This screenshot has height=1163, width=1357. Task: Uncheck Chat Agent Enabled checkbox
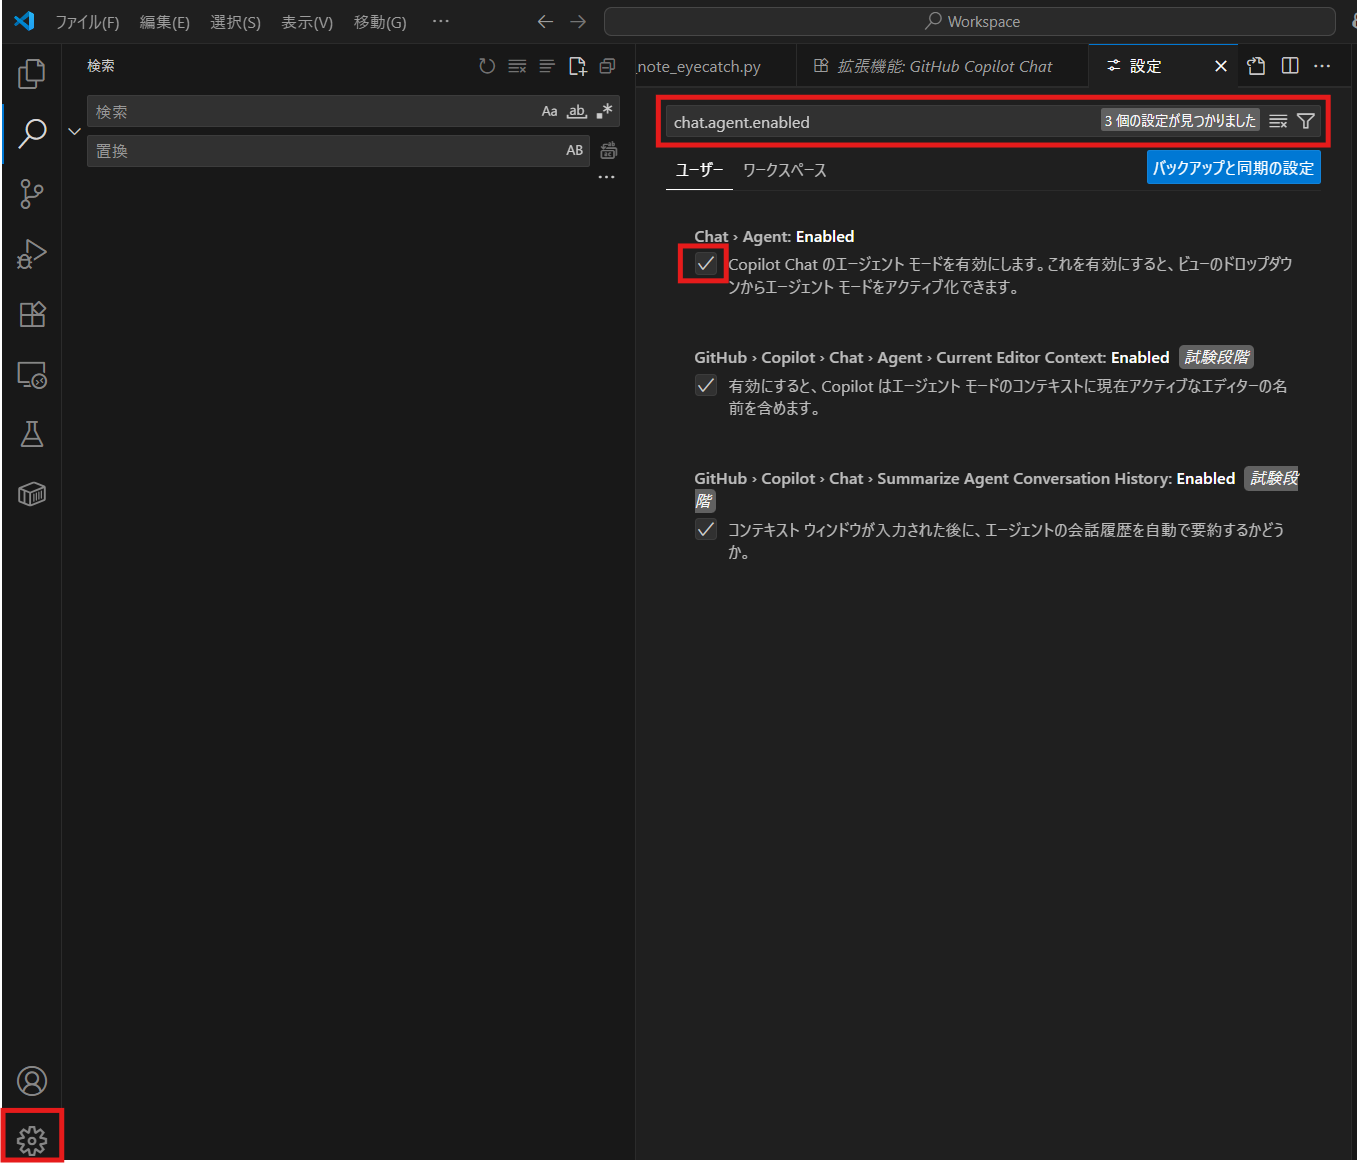tap(706, 264)
